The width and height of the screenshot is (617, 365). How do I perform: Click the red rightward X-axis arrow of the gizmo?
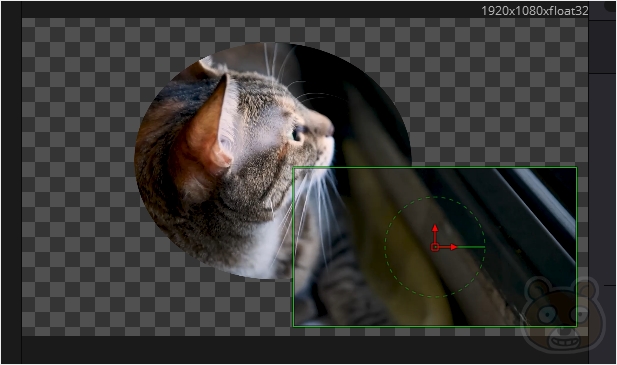pyautogui.click(x=449, y=247)
